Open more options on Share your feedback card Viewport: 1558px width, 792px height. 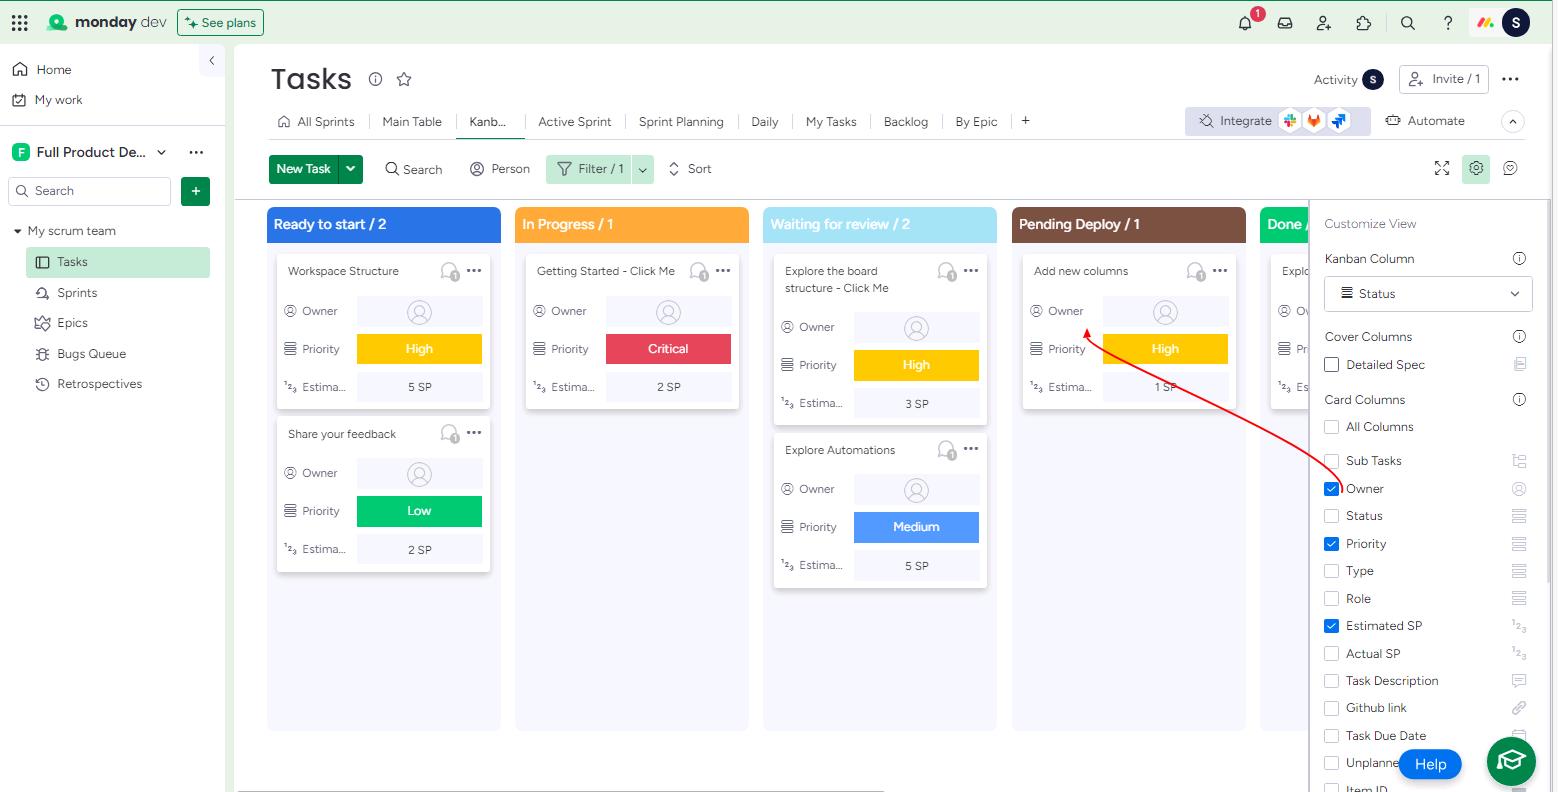click(x=474, y=433)
